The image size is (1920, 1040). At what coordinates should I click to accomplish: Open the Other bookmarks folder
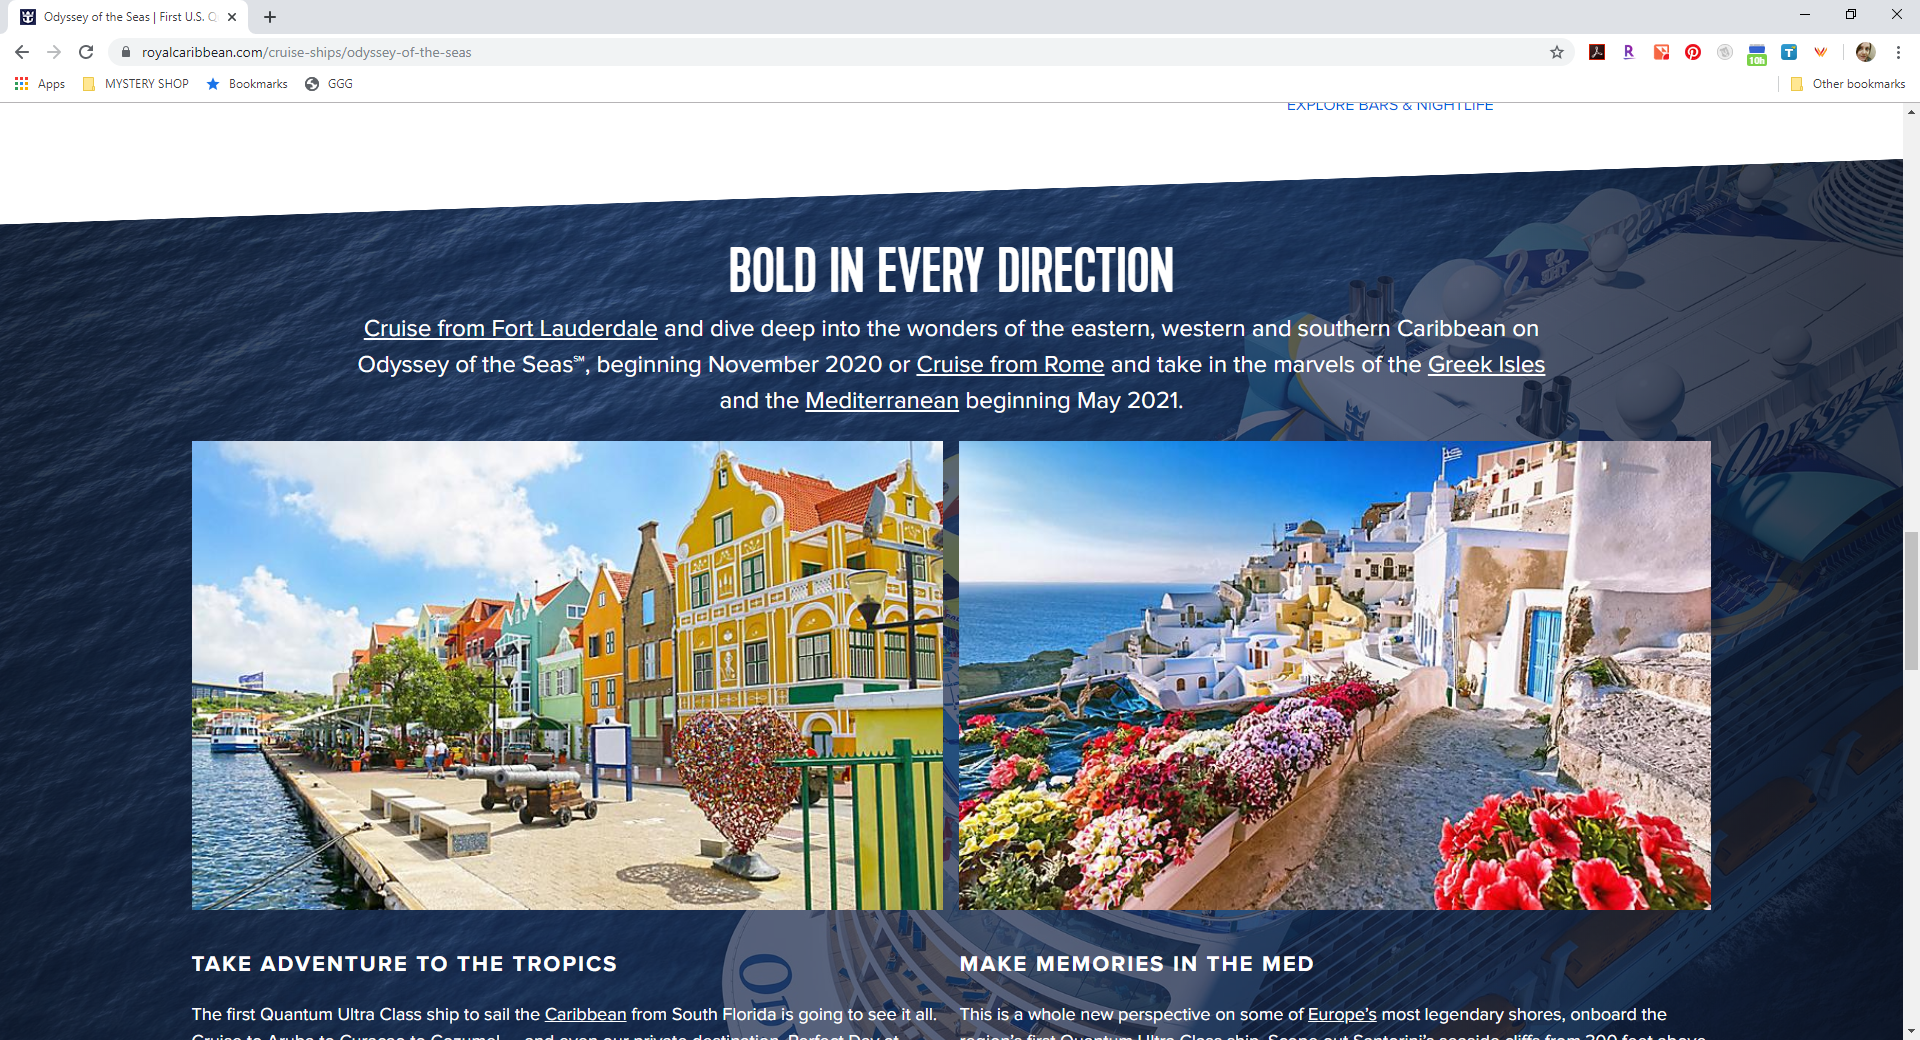tap(1848, 84)
